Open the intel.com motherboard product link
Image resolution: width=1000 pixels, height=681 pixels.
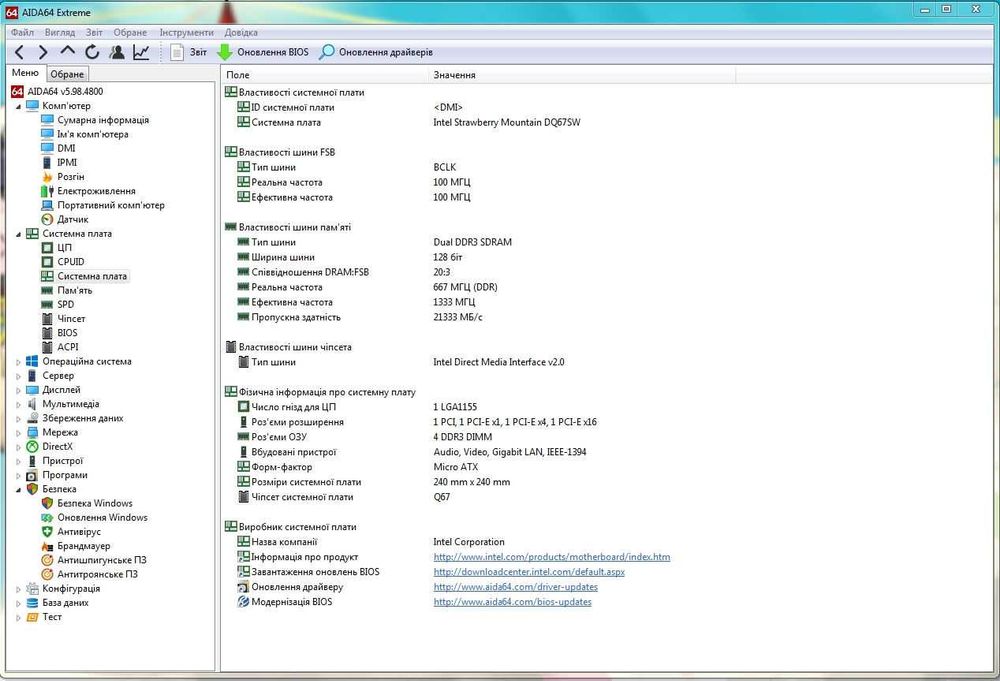[552, 557]
